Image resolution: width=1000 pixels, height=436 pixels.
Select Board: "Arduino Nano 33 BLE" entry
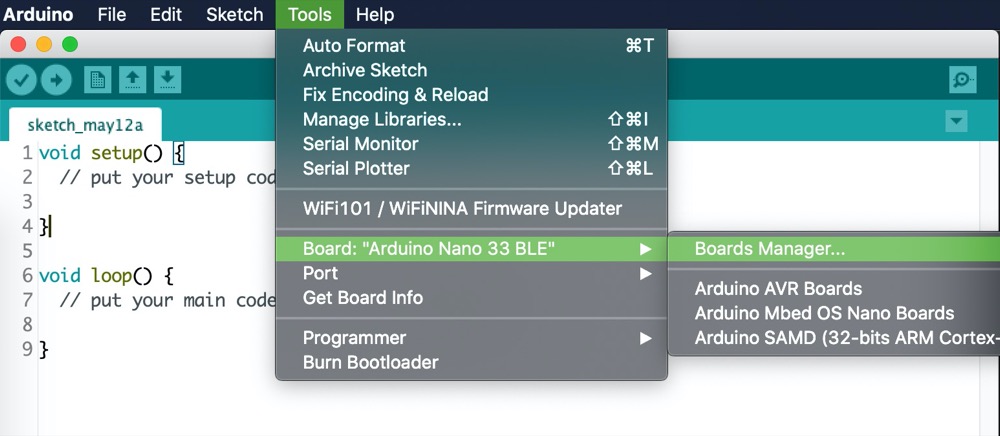[x=471, y=249]
